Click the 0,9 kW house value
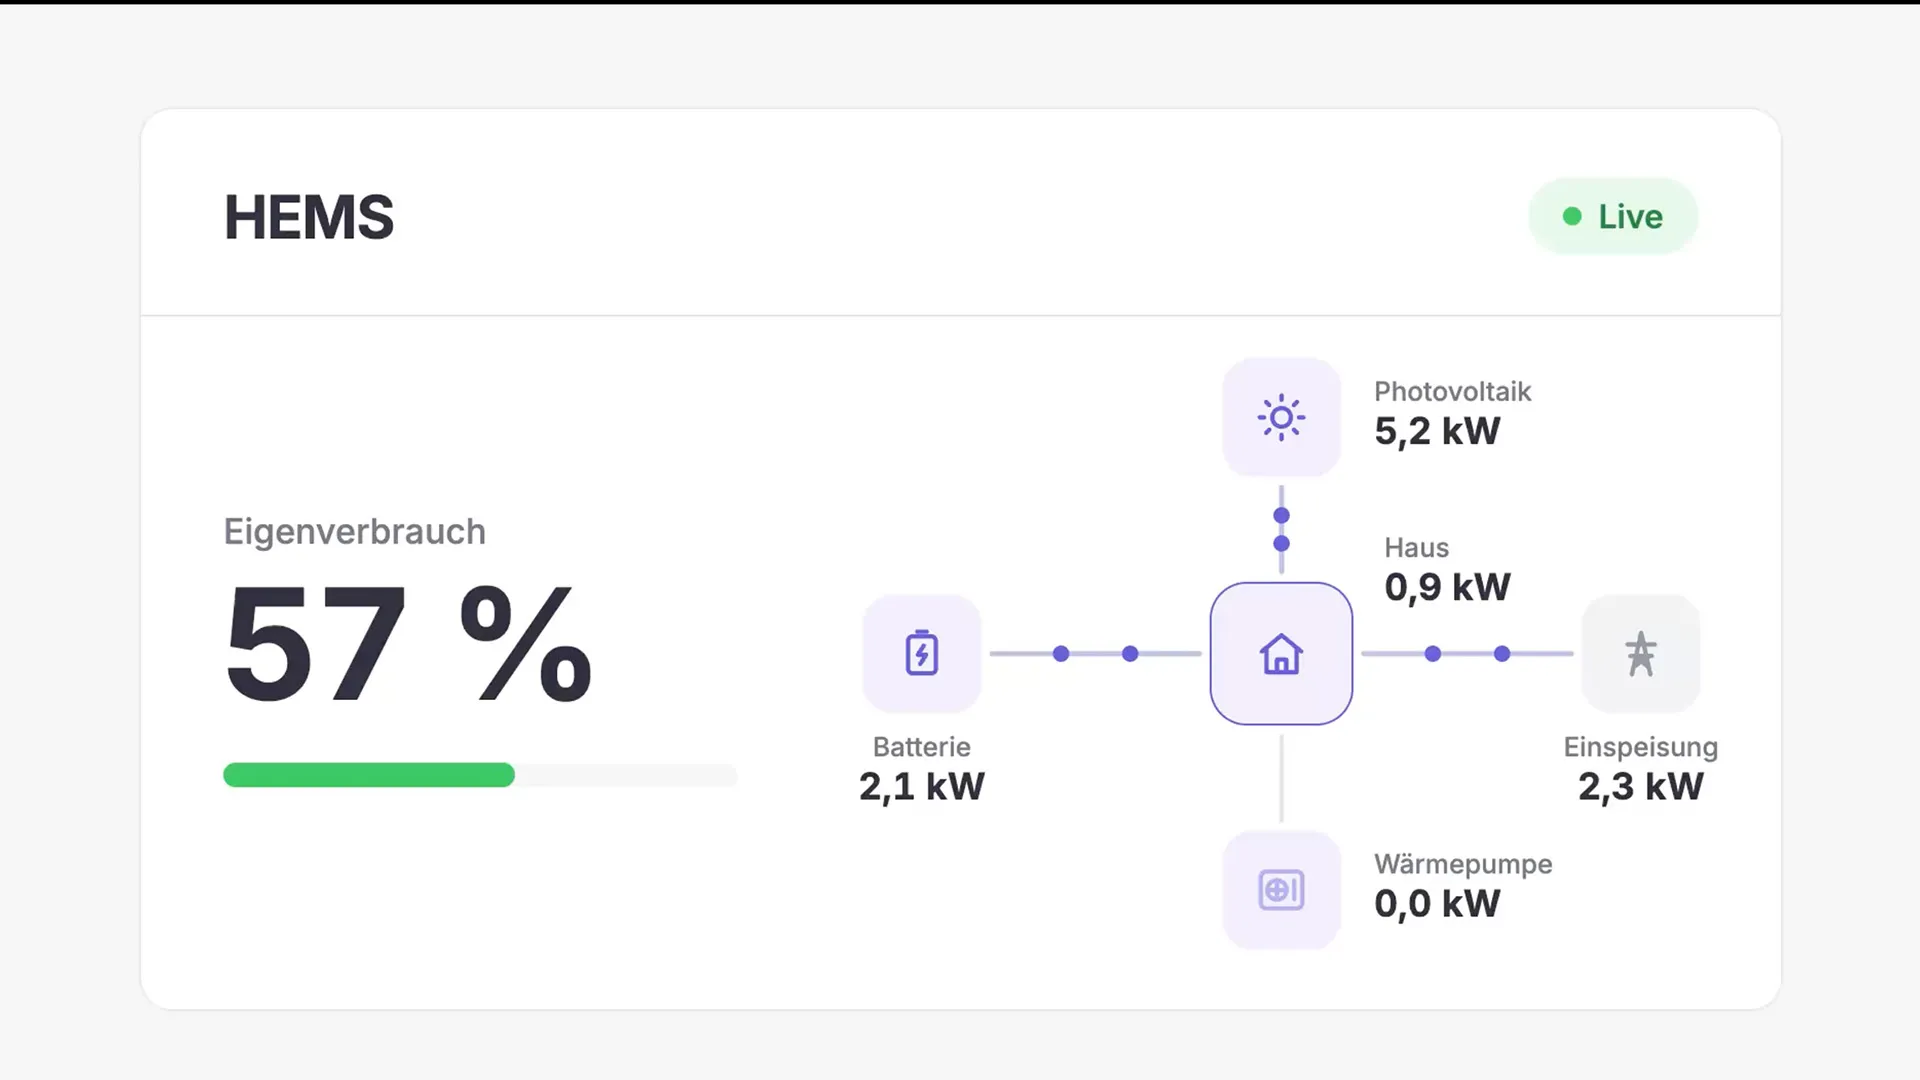This screenshot has width=1920, height=1080. (1447, 587)
